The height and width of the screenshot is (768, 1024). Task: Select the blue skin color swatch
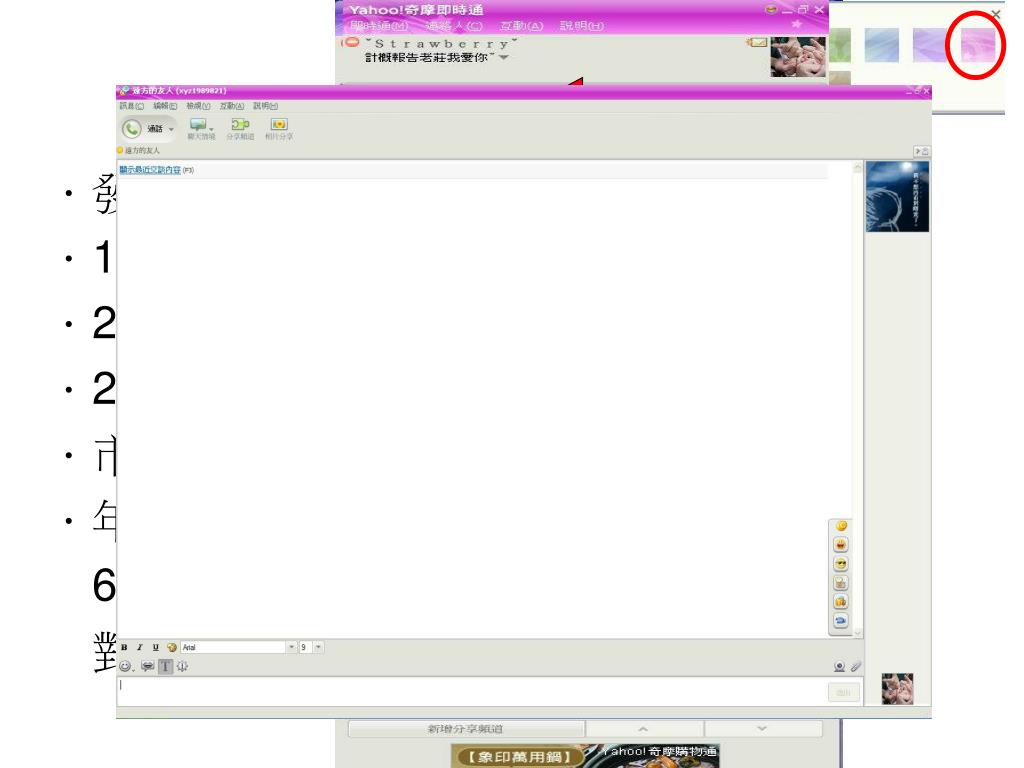[882, 45]
